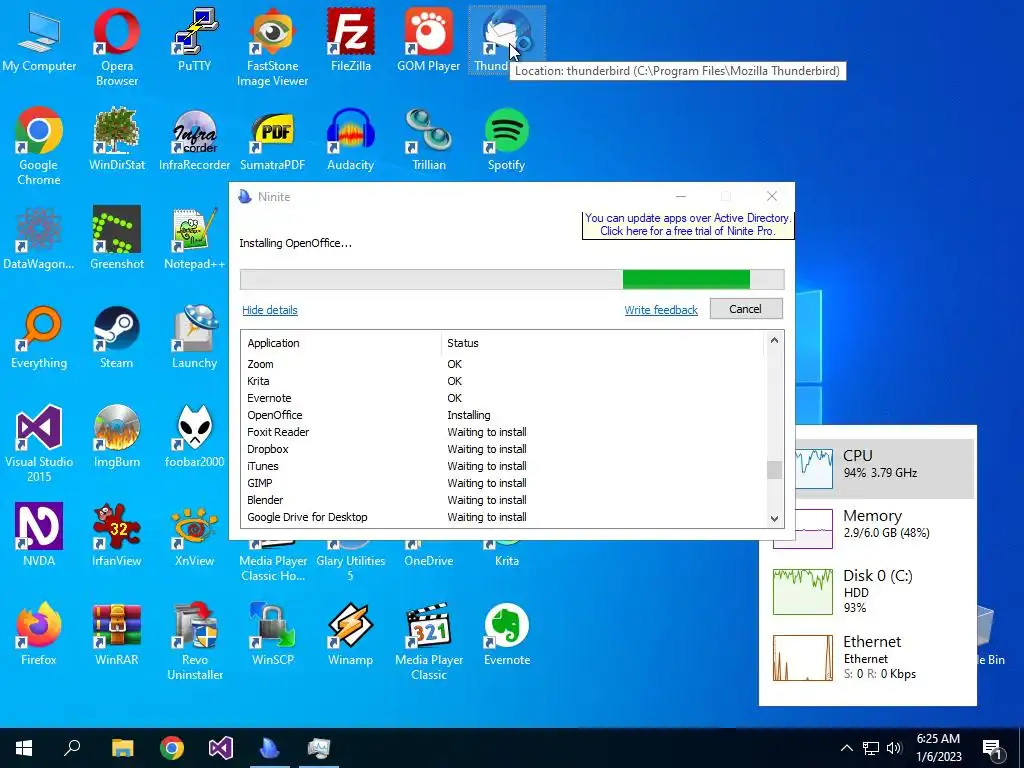Click the Visual Studio 2015 desktop icon
Viewport: 1024px width, 768px height.
click(39, 443)
